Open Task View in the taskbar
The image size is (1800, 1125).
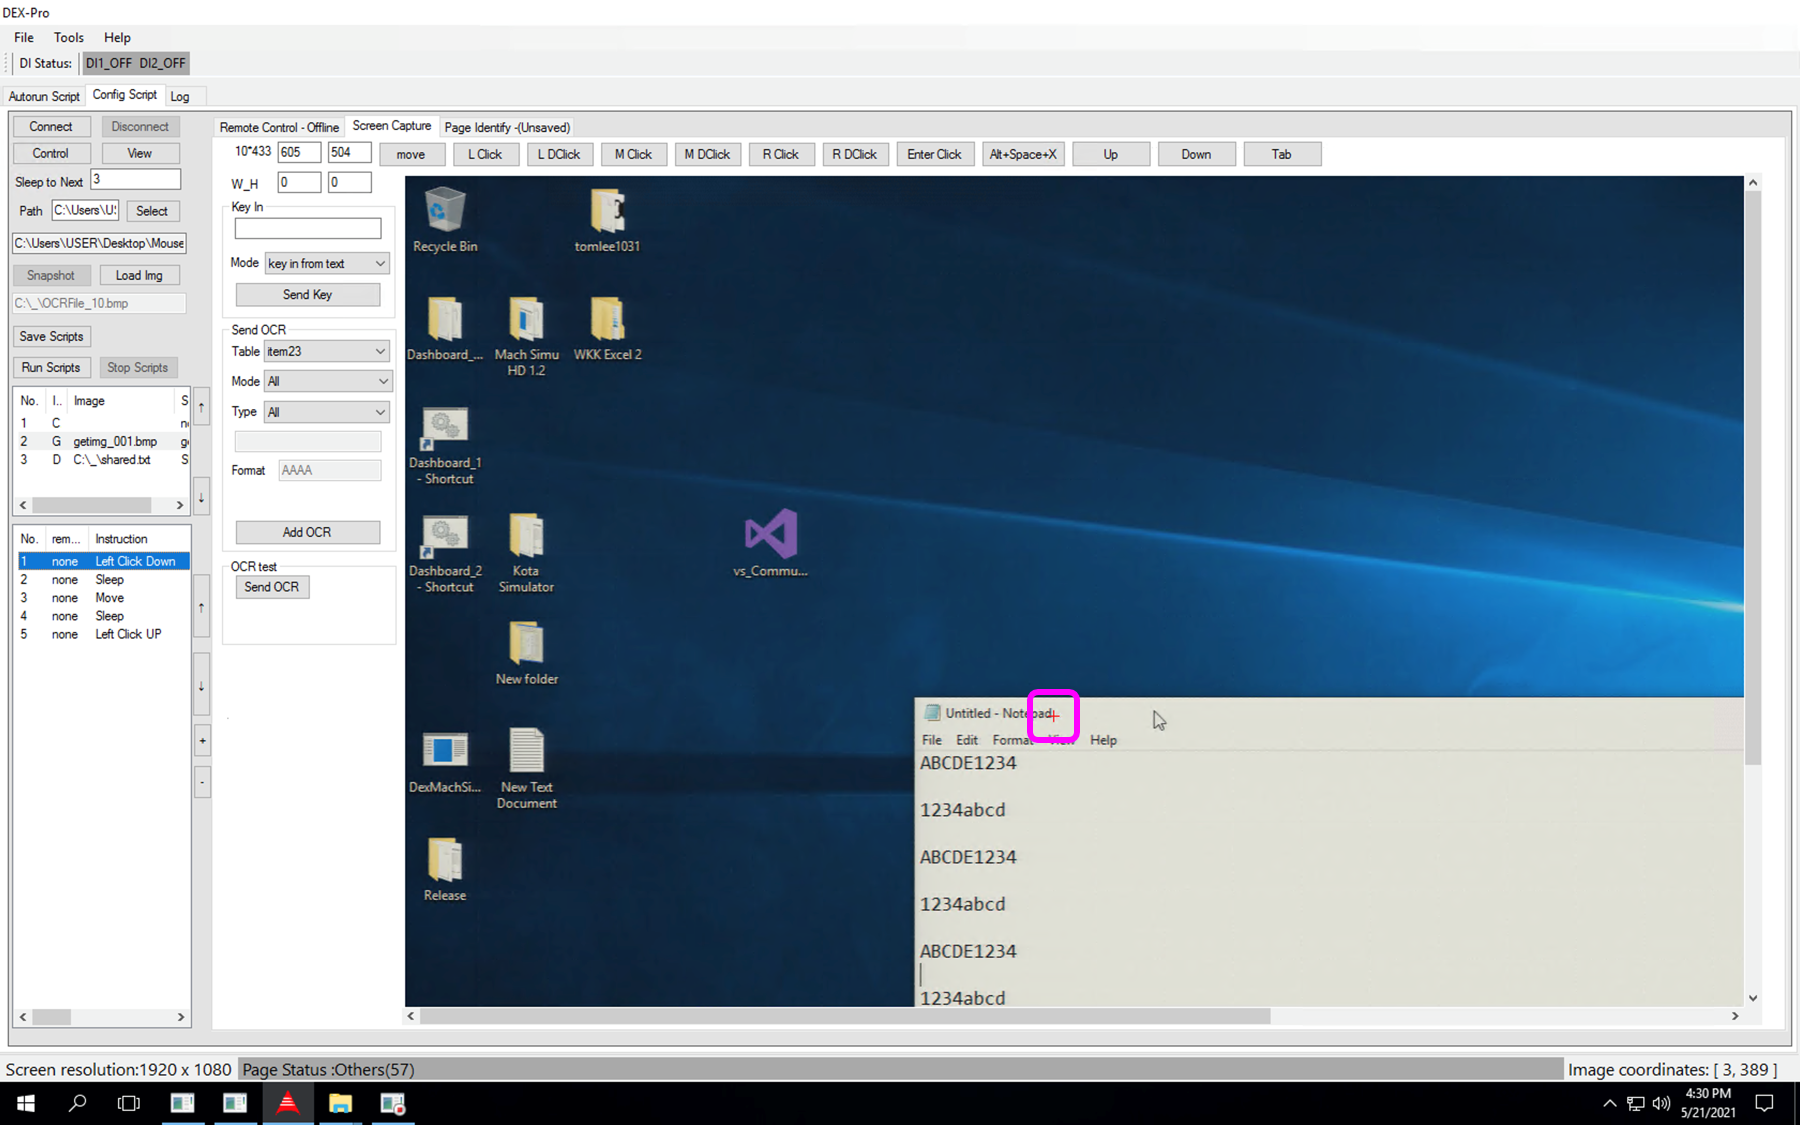(129, 1103)
